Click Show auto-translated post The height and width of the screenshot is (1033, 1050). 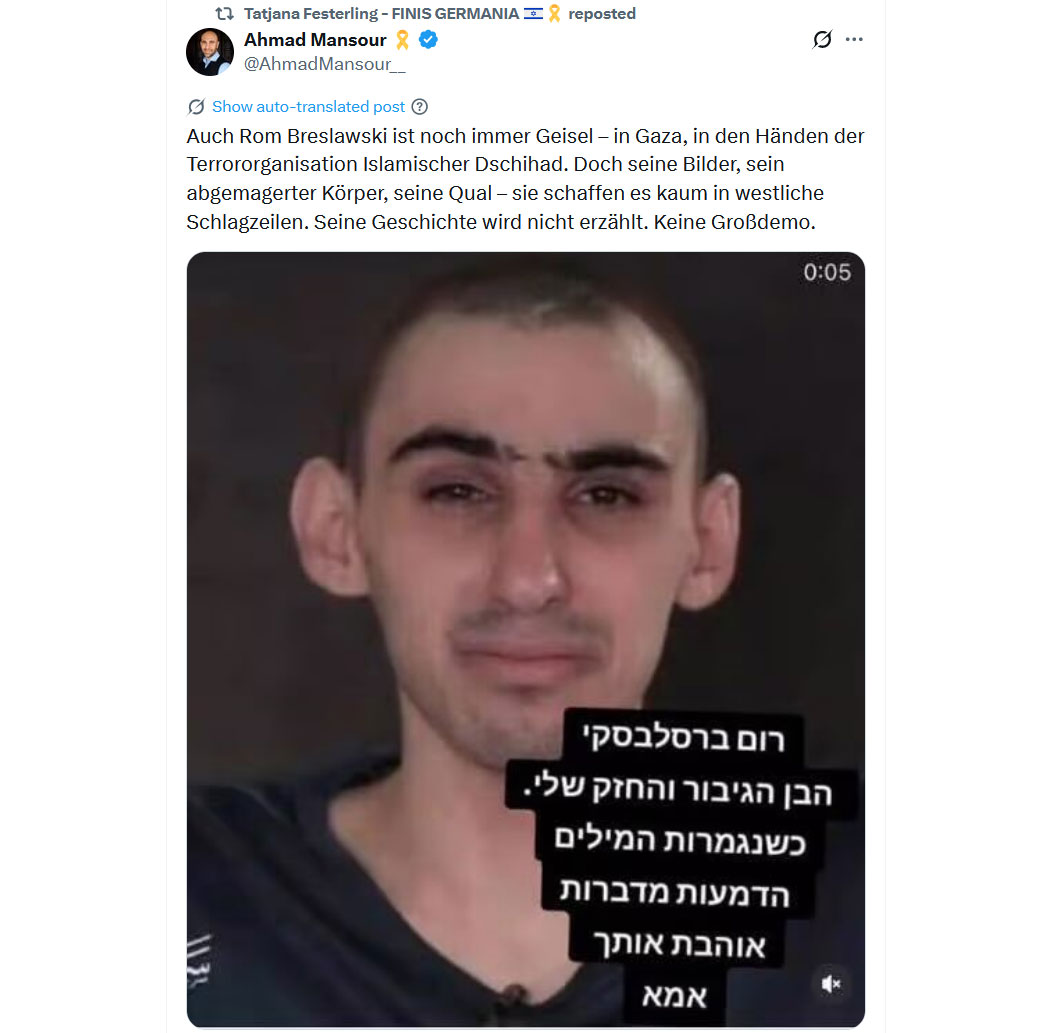(x=308, y=107)
